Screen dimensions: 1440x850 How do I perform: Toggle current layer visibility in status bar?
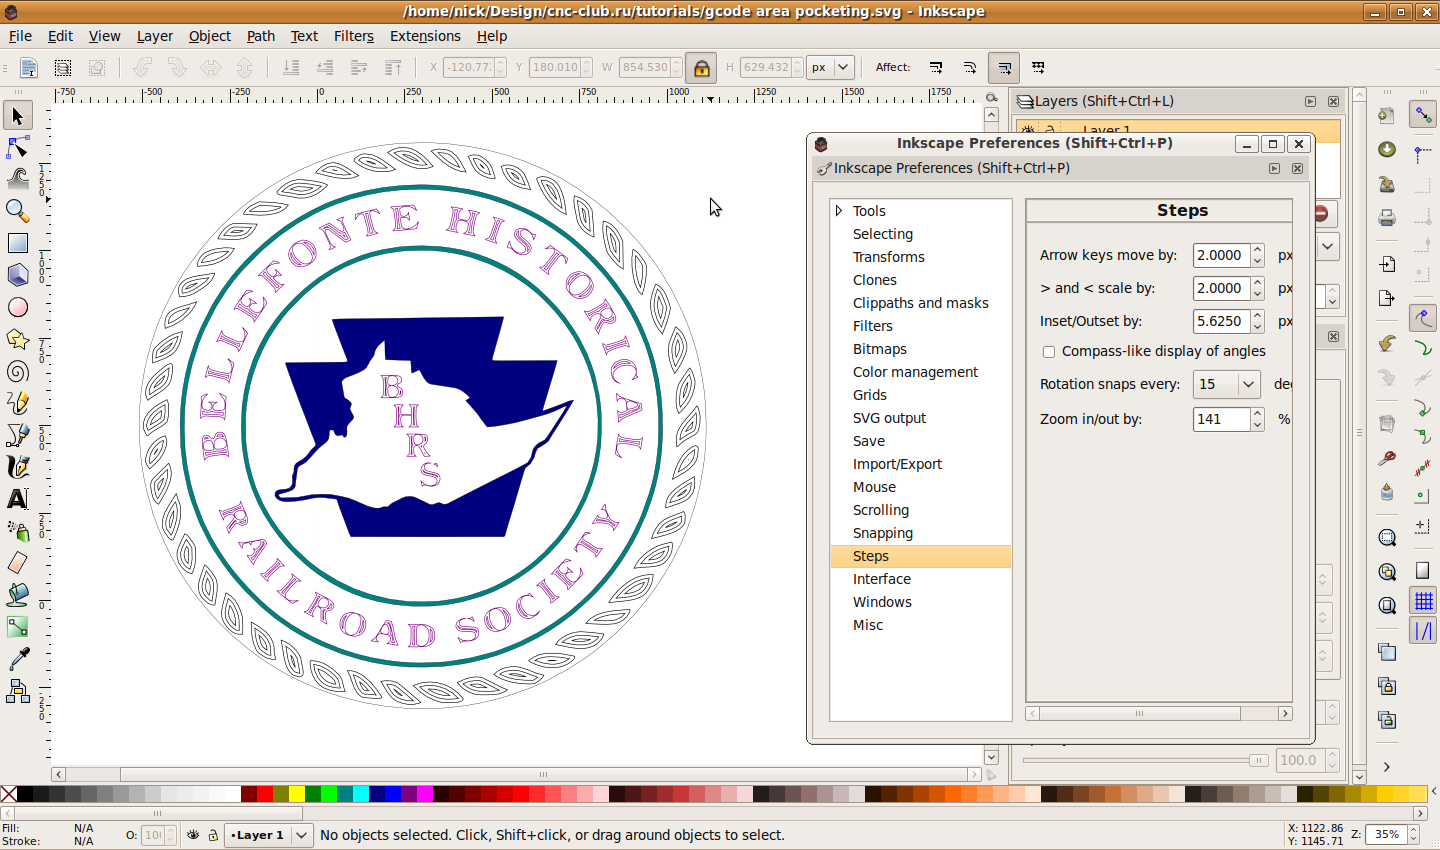click(193, 835)
